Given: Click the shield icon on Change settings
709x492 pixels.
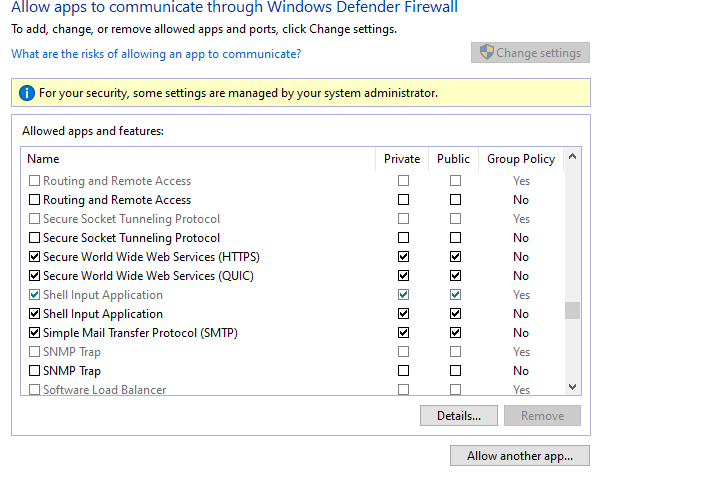Looking at the screenshot, I should click(x=487, y=53).
